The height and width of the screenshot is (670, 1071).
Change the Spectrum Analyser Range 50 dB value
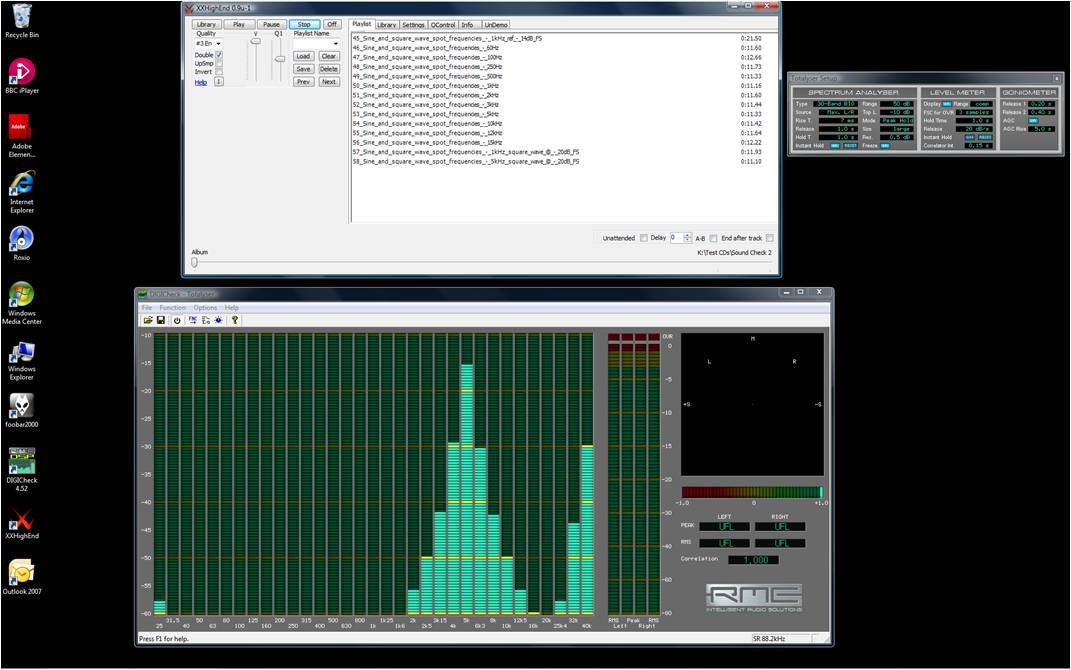pyautogui.click(x=897, y=104)
